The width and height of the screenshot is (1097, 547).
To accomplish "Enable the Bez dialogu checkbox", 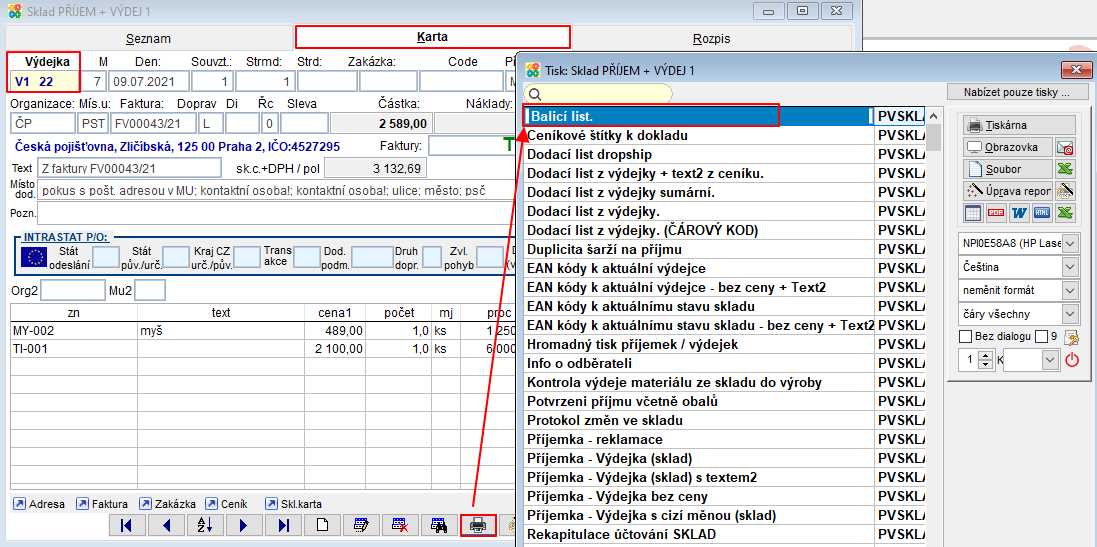I will (x=966, y=337).
